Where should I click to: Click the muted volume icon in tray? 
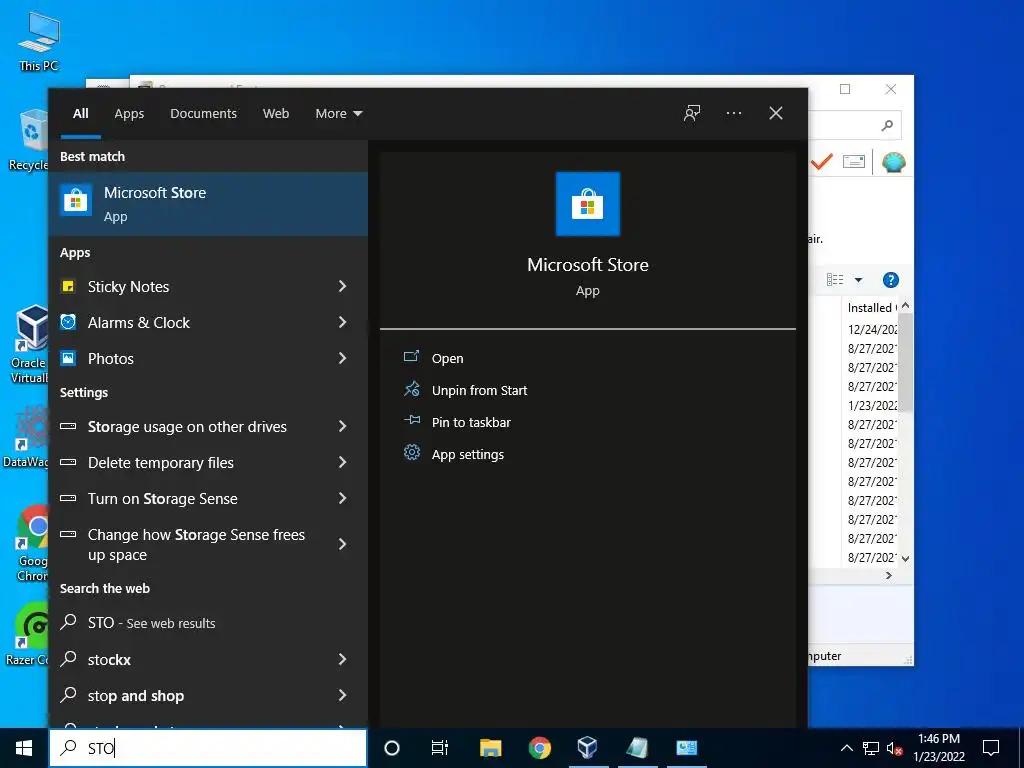point(895,748)
